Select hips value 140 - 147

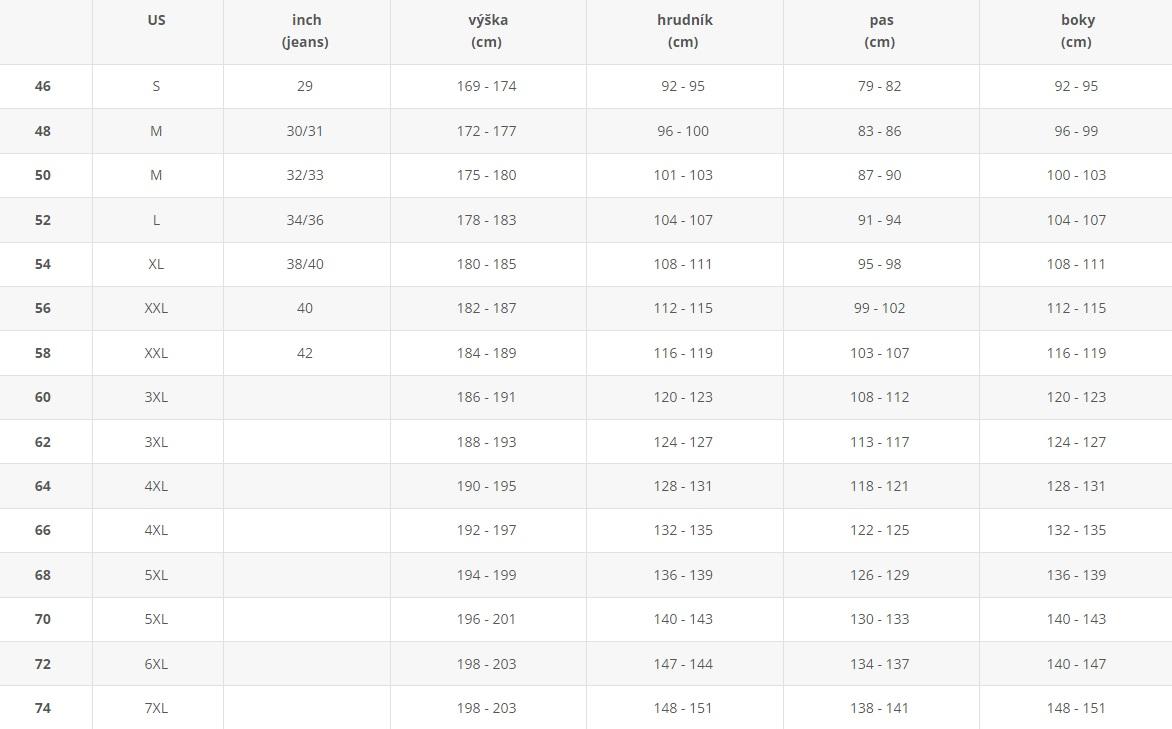coord(1076,664)
